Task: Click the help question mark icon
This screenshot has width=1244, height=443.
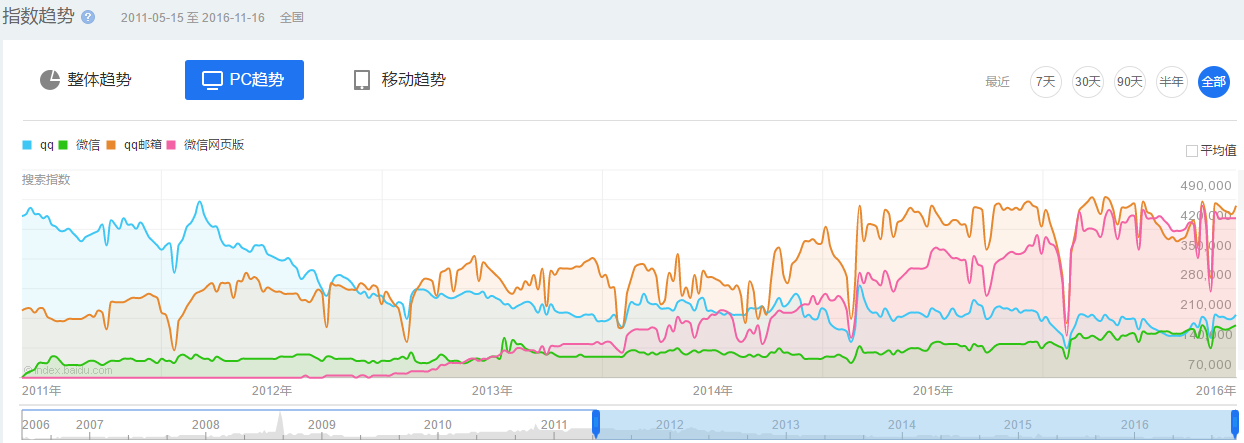Action: (88, 18)
